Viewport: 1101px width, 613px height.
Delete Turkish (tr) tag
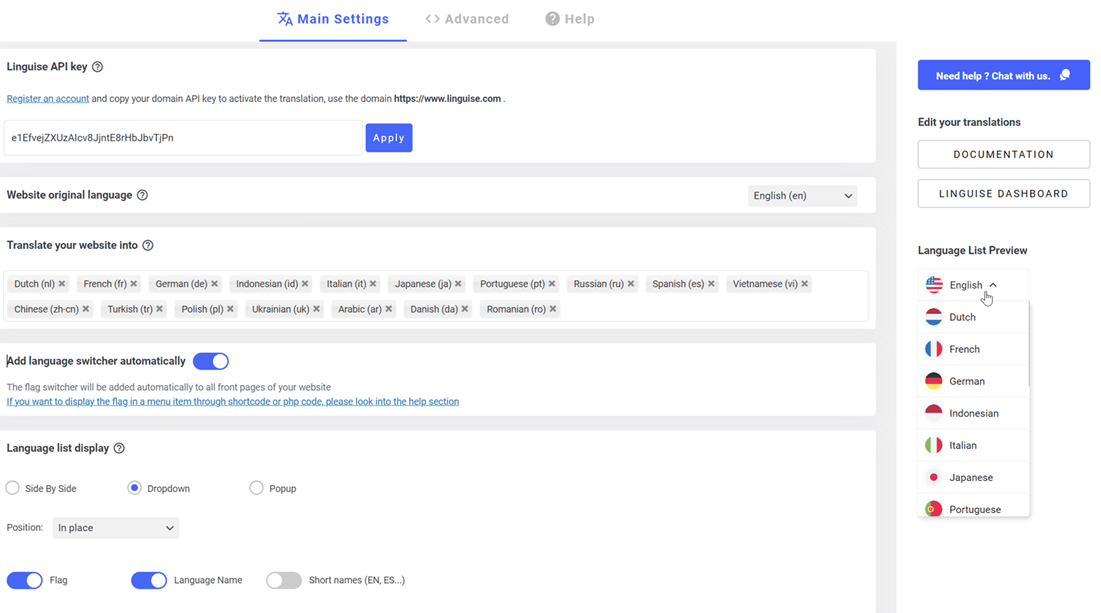pos(159,309)
